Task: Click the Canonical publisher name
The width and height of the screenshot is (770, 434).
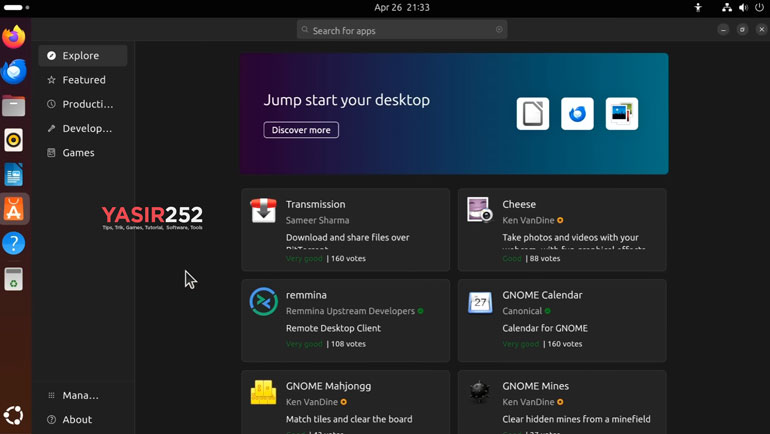Action: point(522,311)
